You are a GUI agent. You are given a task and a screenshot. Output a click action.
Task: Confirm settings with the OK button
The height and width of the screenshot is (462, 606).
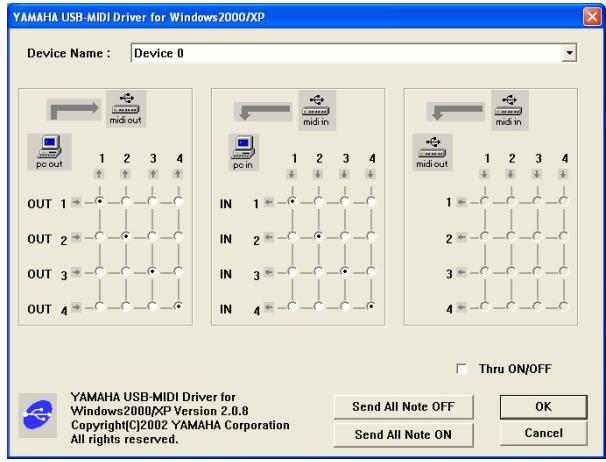(543, 407)
